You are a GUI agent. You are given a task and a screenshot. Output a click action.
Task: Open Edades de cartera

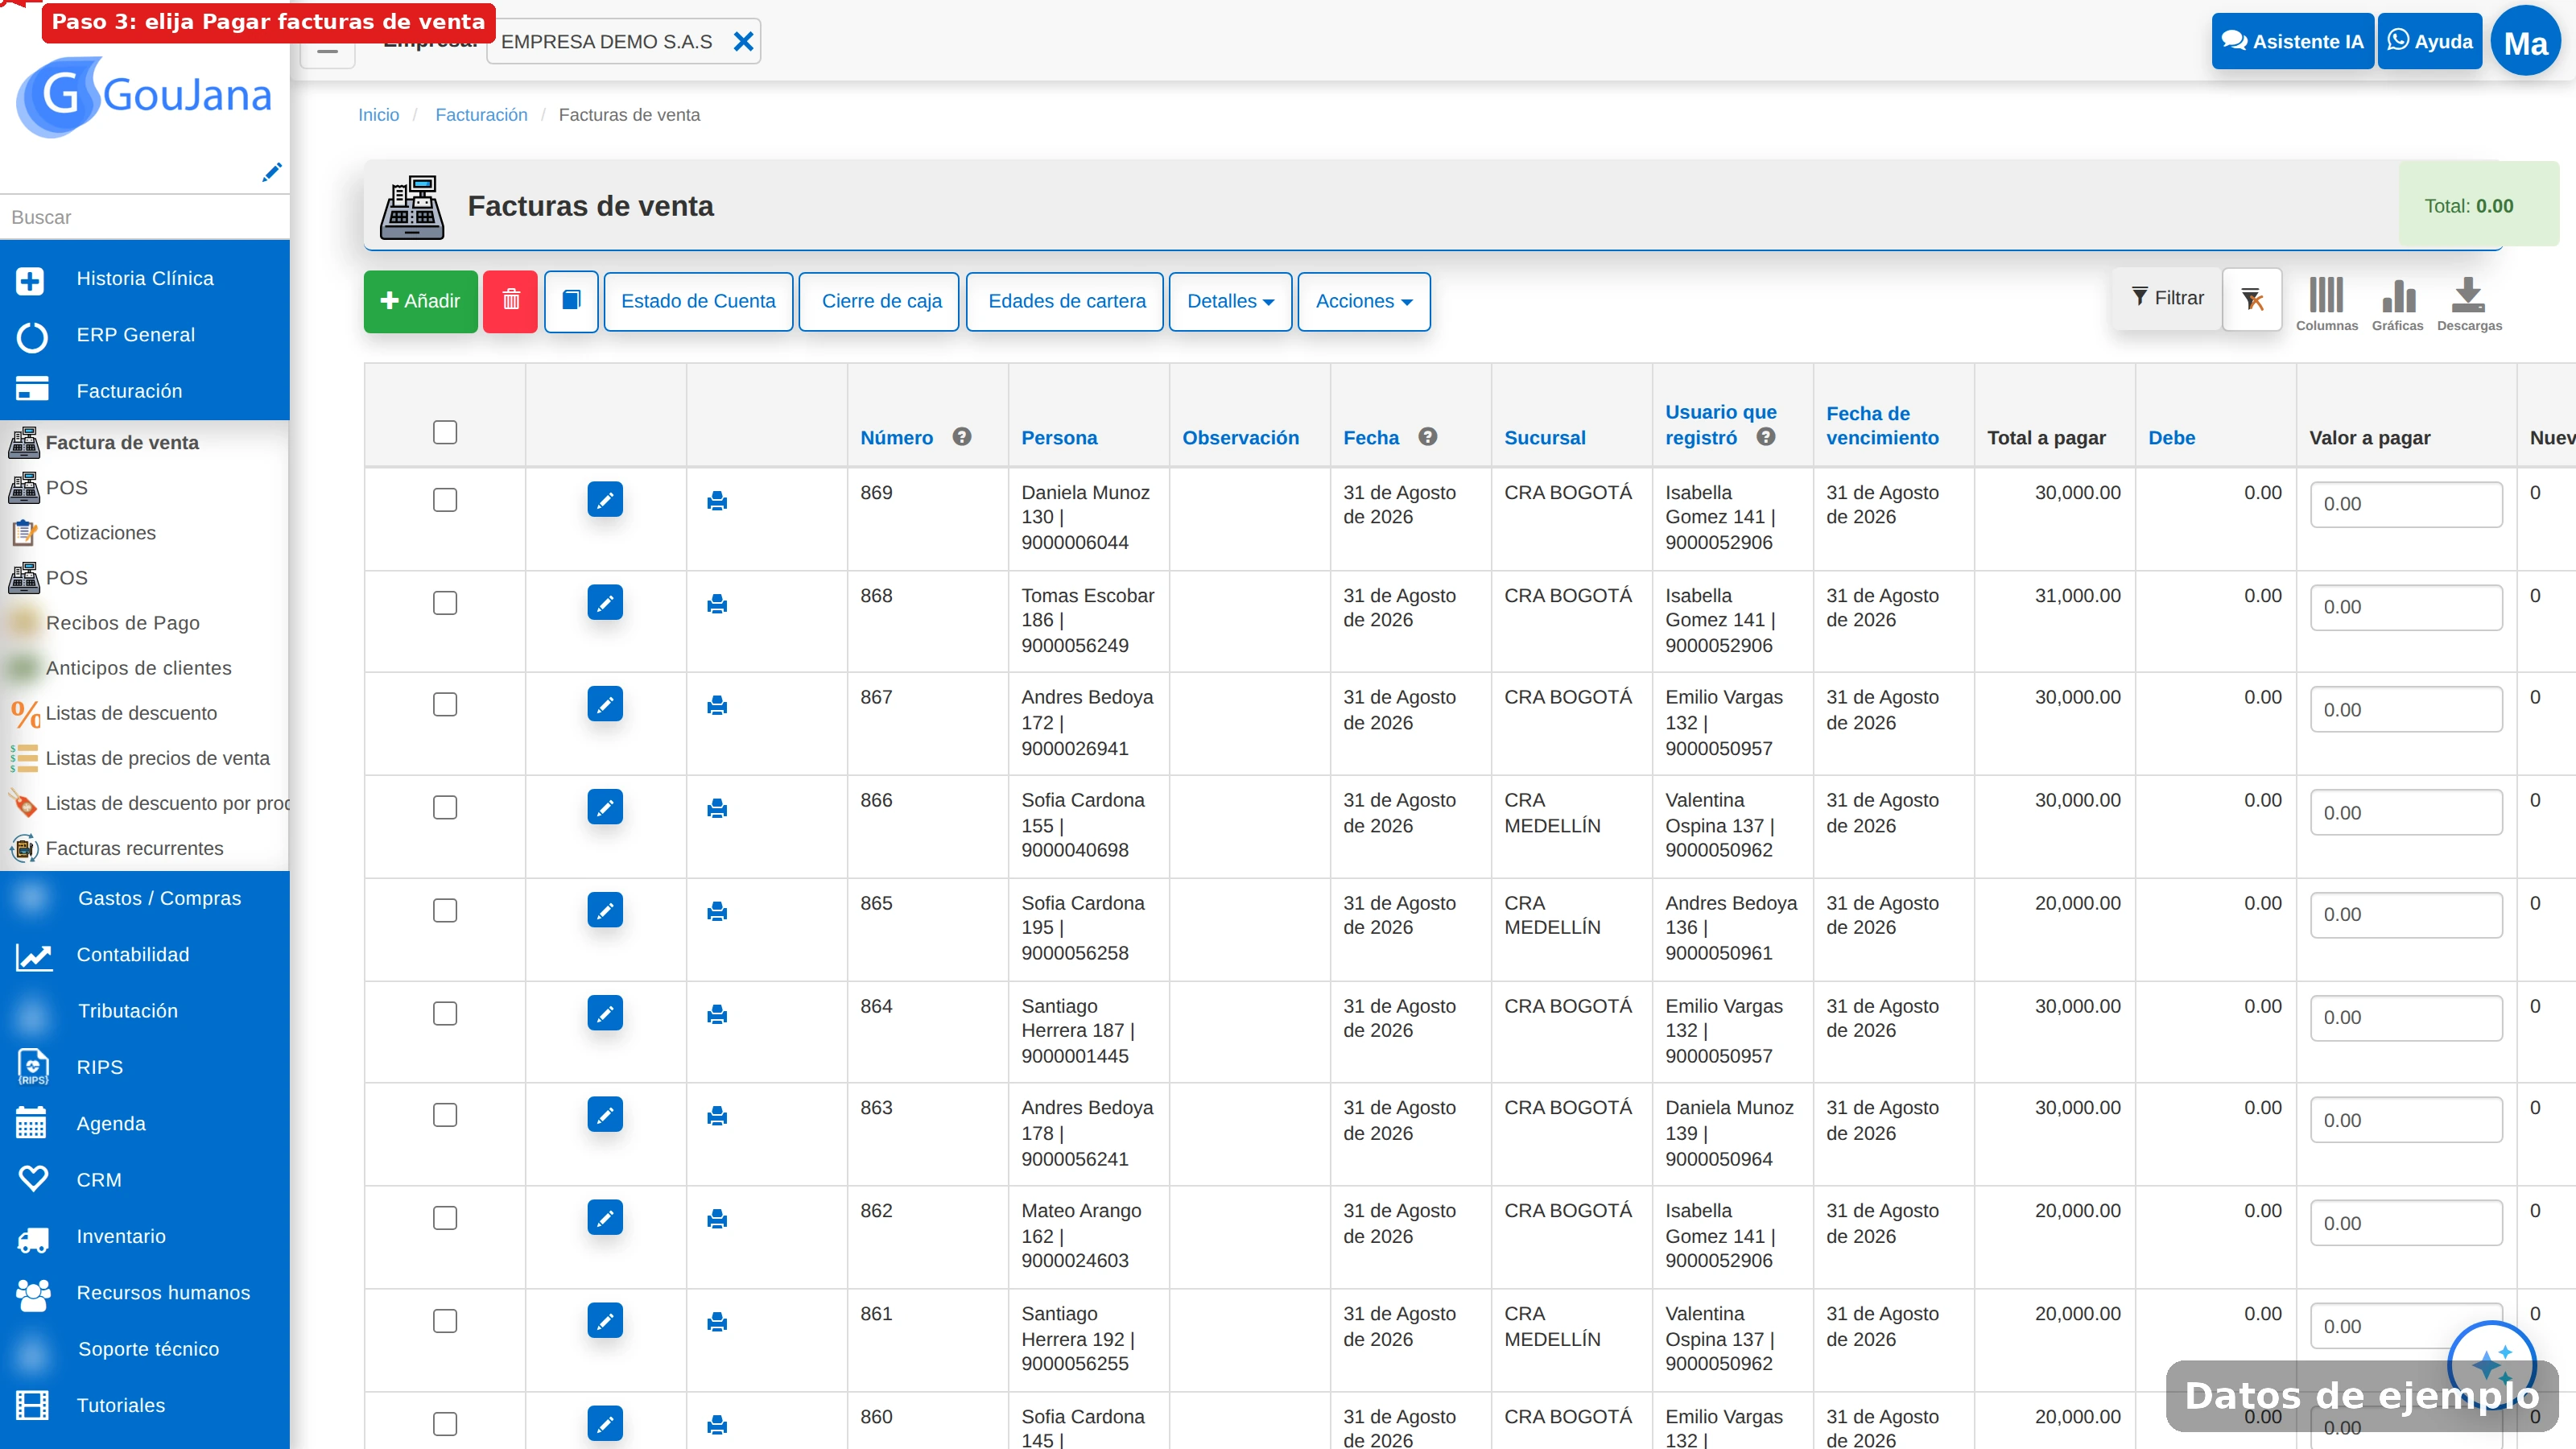click(1066, 301)
